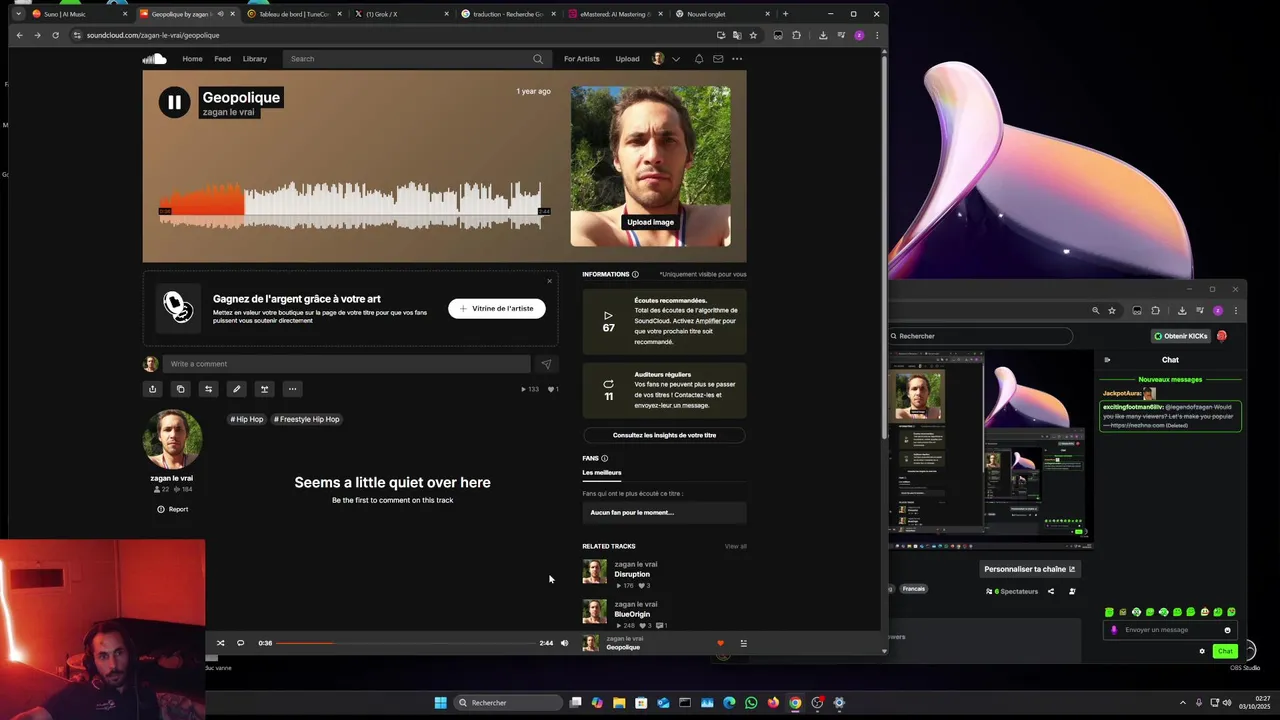The image size is (1280, 720).
Task: Click the Write a comment field
Action: pyautogui.click(x=346, y=364)
